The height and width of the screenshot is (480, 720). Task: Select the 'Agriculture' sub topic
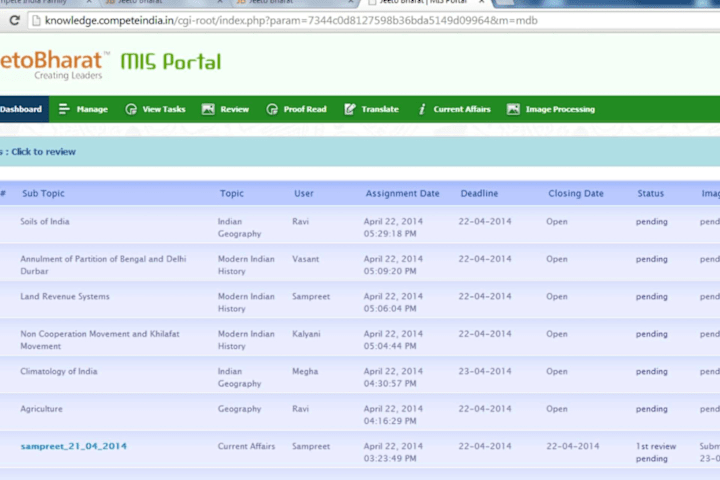pos(41,409)
